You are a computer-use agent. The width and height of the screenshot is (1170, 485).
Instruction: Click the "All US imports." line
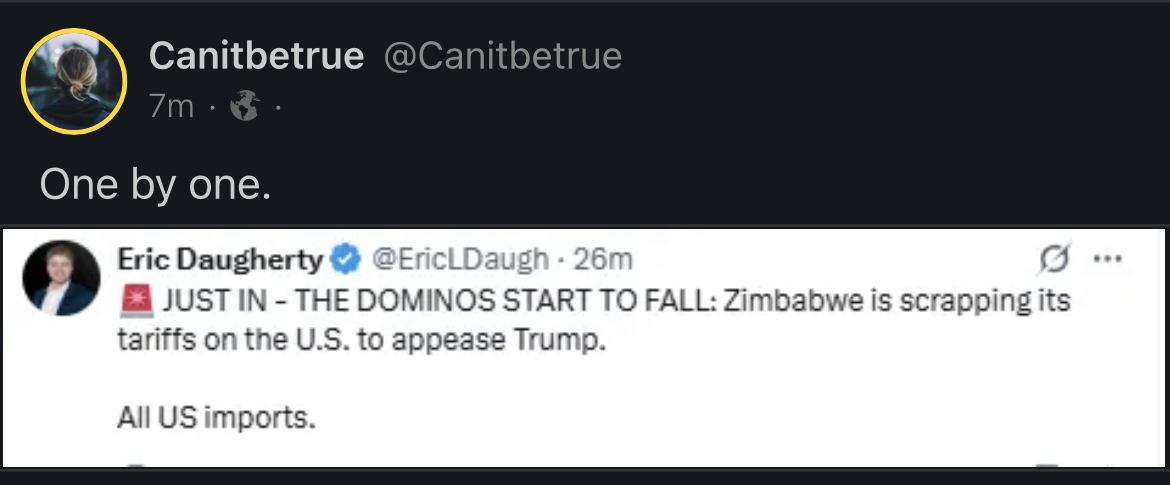pyautogui.click(x=216, y=417)
